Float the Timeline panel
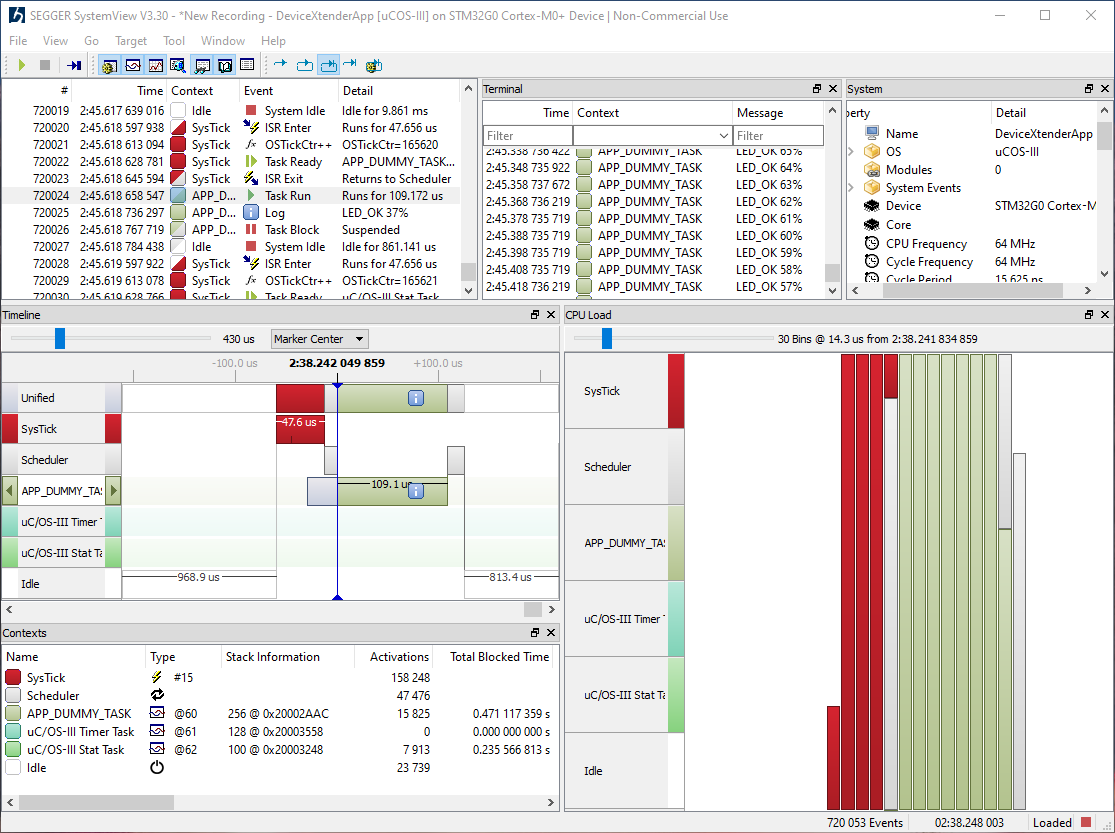The width and height of the screenshot is (1115, 833). pyautogui.click(x=535, y=314)
